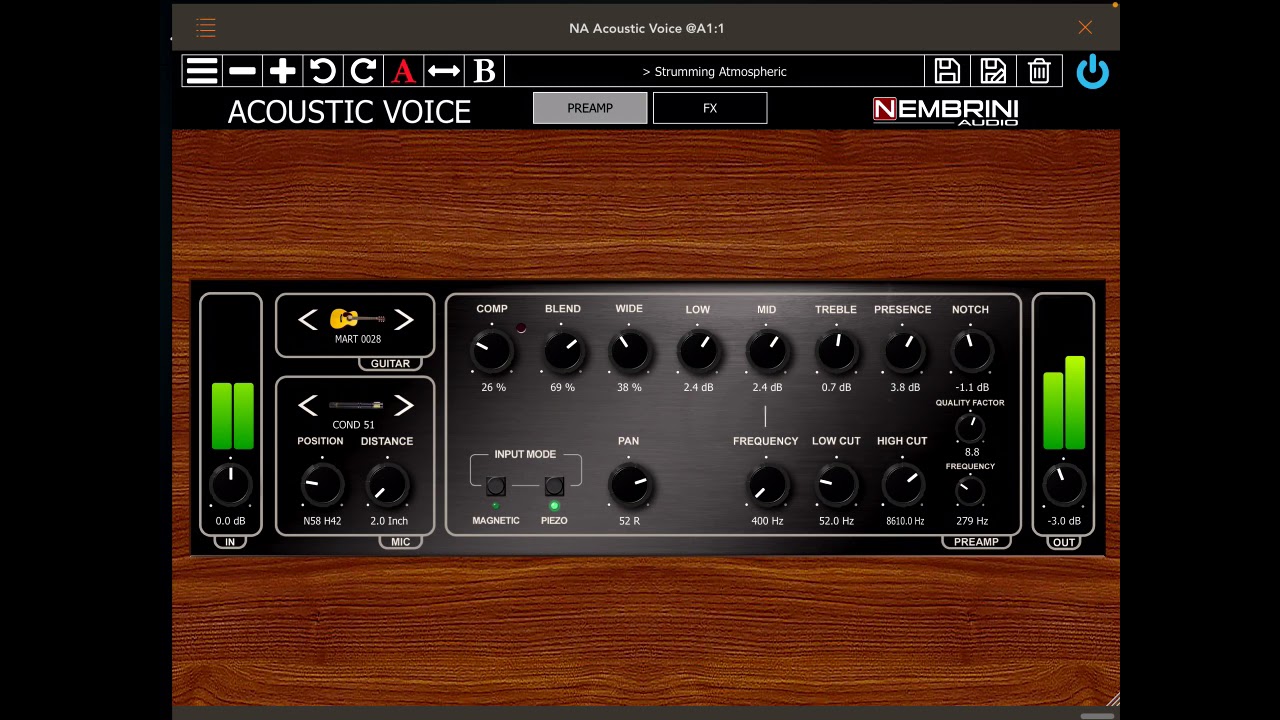1280x720 pixels.
Task: Click the TREBLE knob
Action: 836,350
